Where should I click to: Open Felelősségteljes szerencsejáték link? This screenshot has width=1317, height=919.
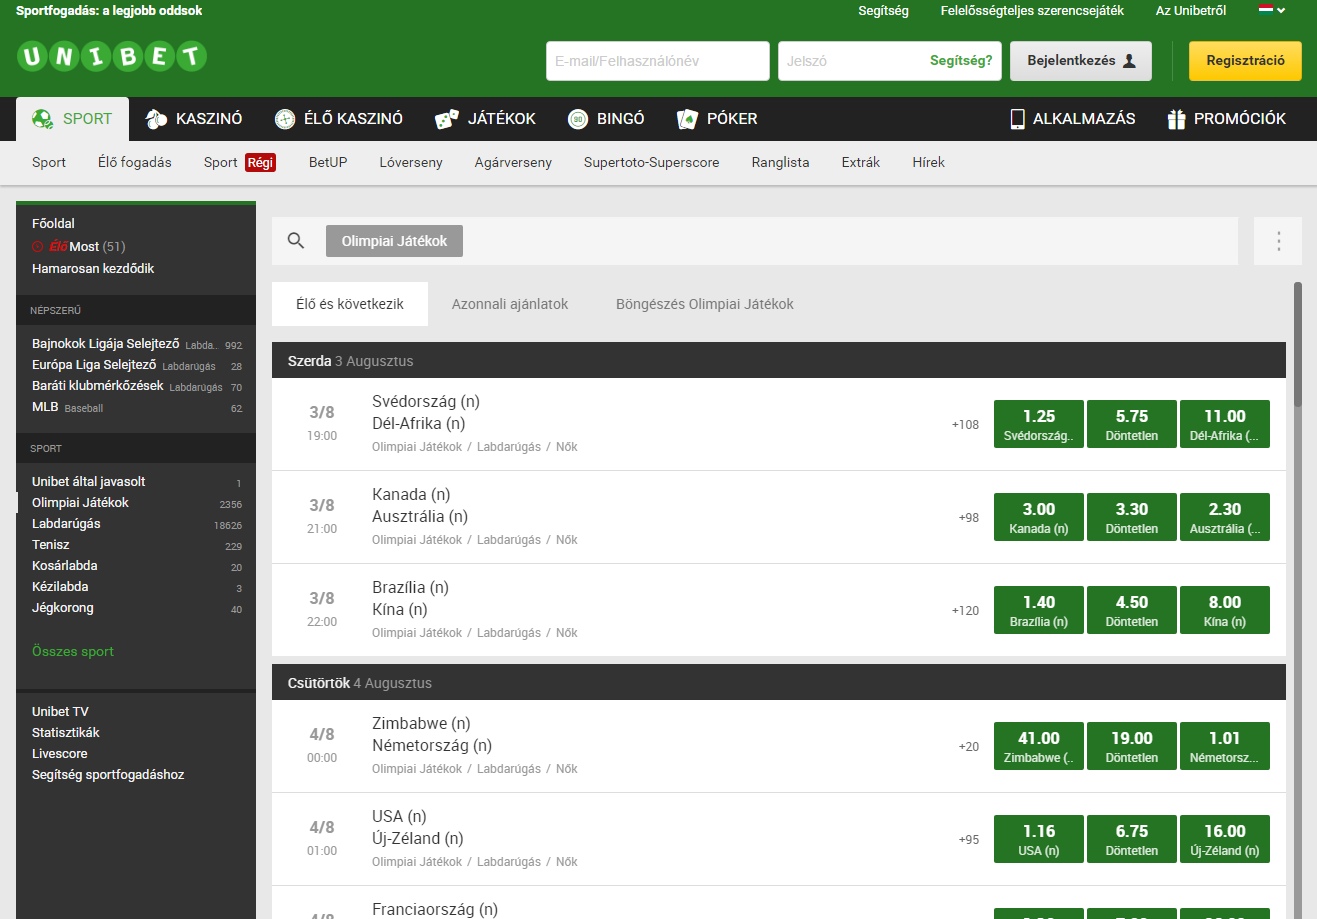click(1032, 11)
